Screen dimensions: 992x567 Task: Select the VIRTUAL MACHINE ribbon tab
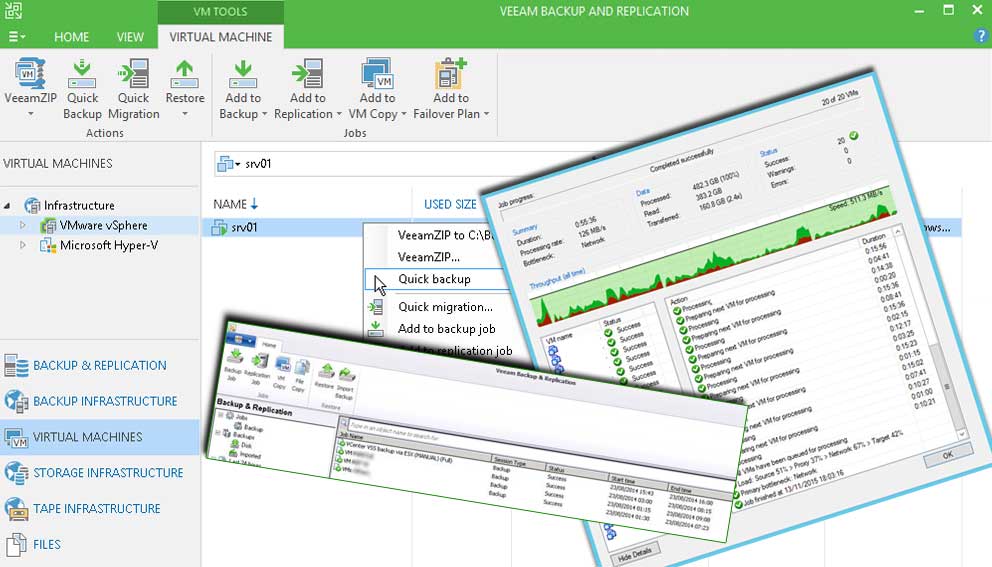point(220,37)
